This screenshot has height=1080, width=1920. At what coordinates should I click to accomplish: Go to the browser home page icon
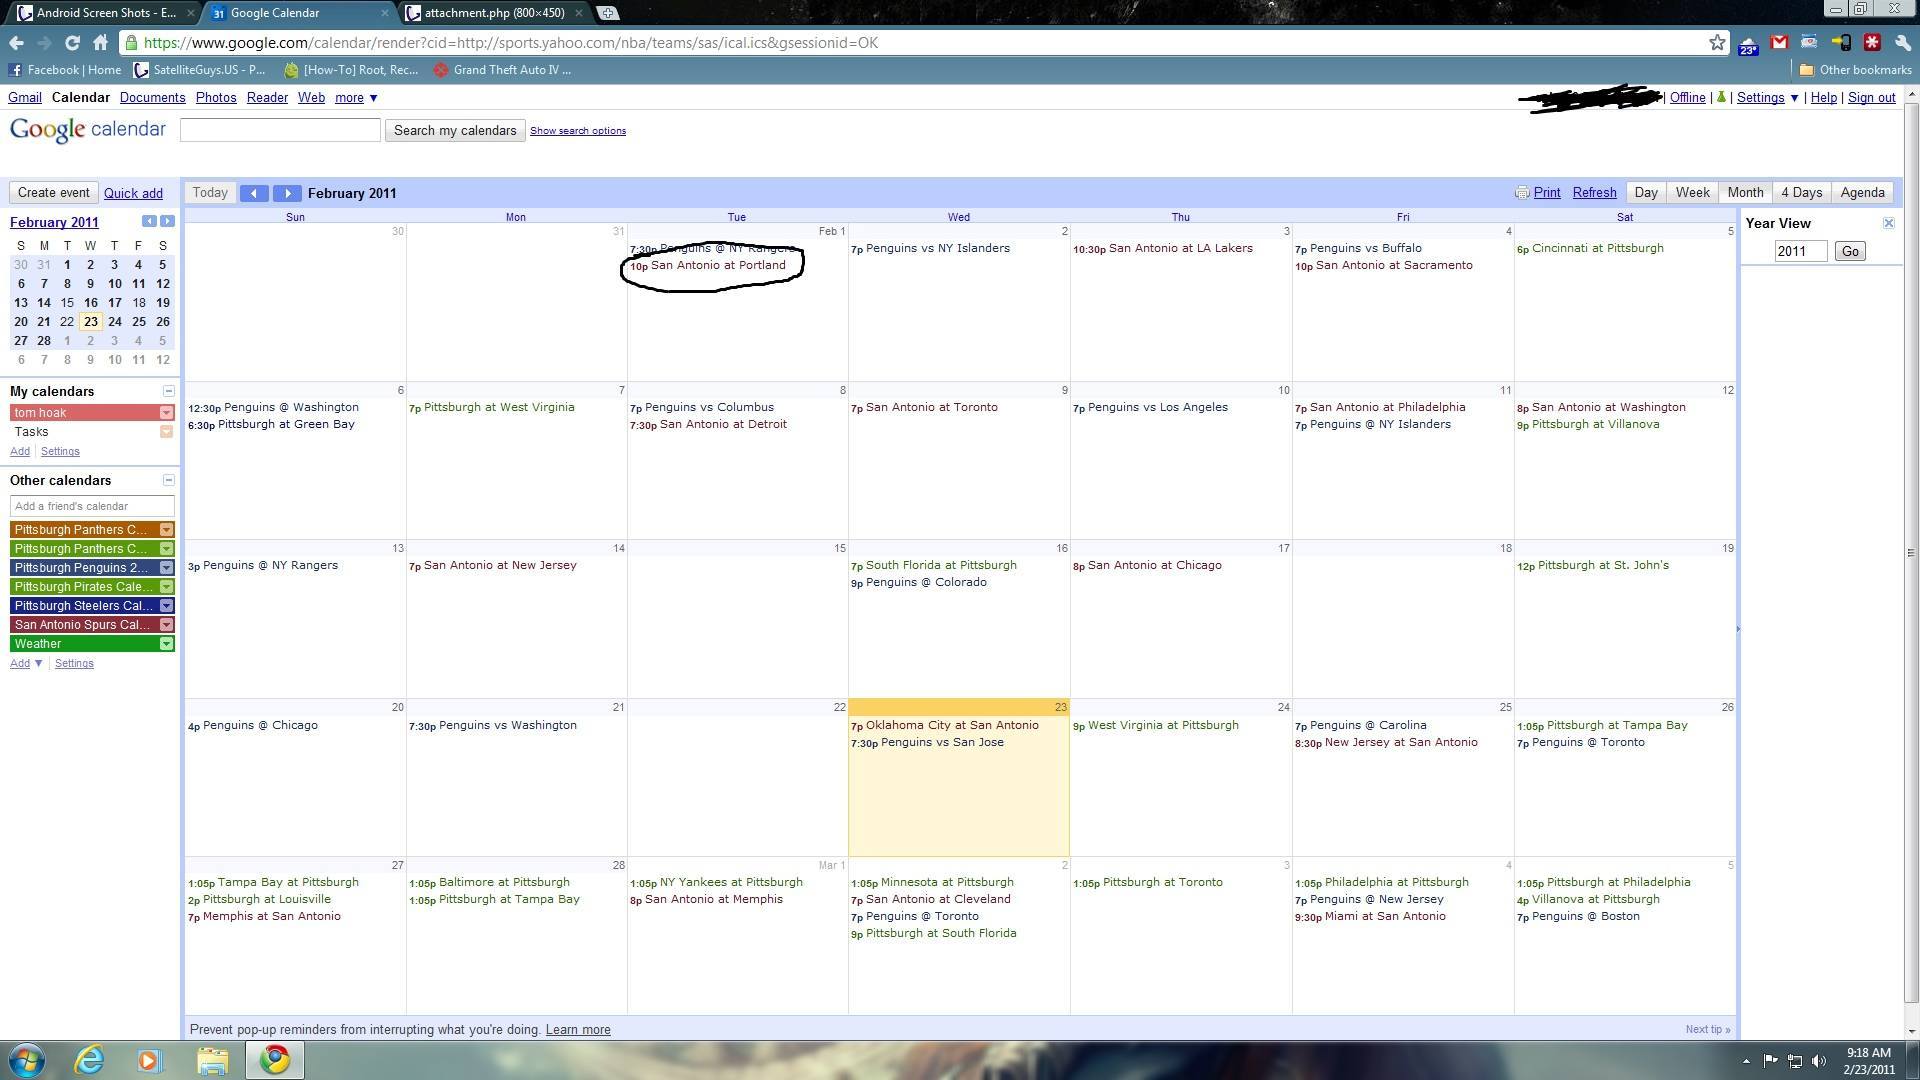(x=100, y=43)
